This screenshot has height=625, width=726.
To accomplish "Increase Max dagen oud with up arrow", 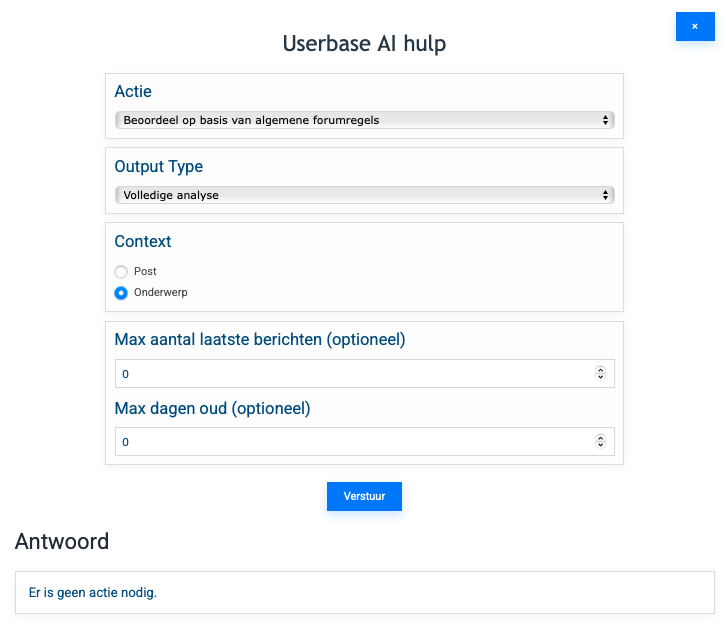I will [600, 438].
